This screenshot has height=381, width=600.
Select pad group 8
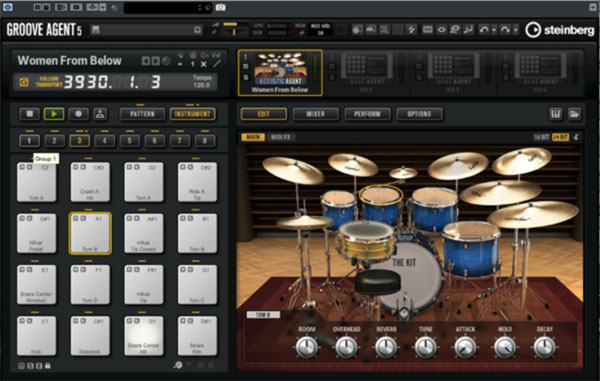(x=205, y=141)
